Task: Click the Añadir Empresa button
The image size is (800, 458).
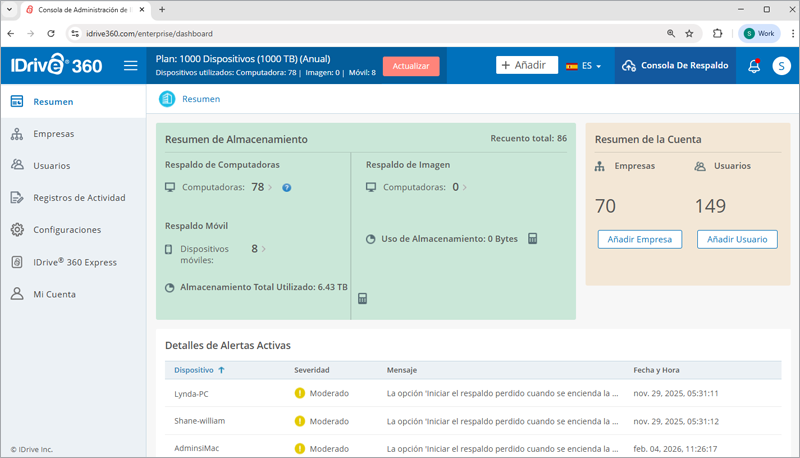Action: tap(640, 240)
